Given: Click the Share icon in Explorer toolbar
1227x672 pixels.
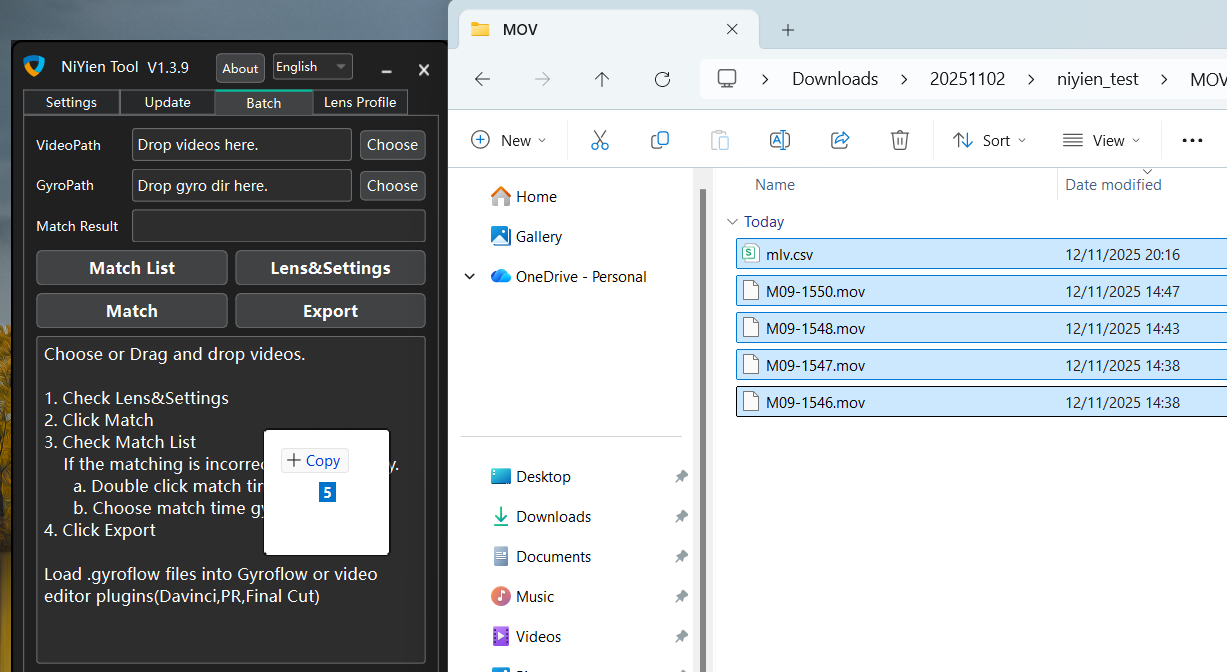Looking at the screenshot, I should 840,140.
